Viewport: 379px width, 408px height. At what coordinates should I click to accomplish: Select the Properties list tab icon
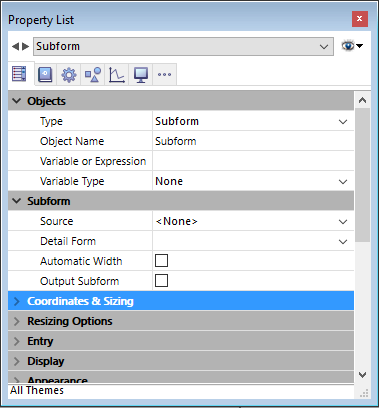point(19,74)
